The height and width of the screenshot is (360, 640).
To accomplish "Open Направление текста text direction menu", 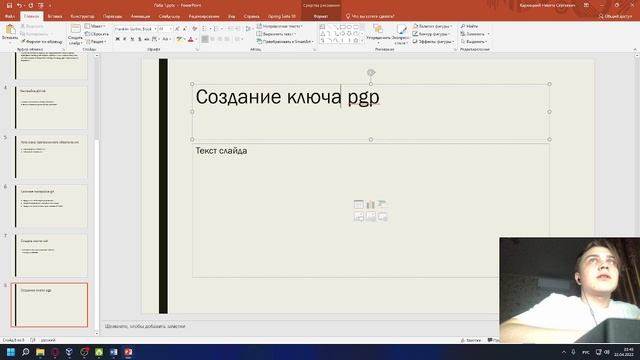I will pyautogui.click(x=280, y=26).
